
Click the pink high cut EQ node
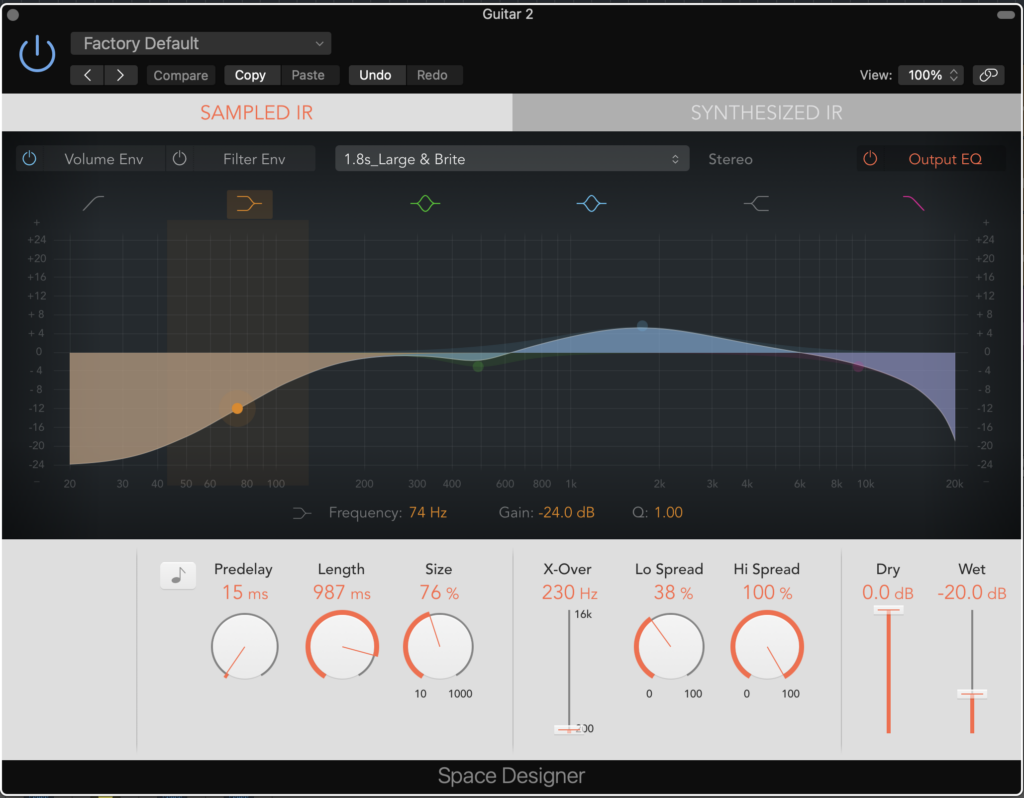click(858, 367)
